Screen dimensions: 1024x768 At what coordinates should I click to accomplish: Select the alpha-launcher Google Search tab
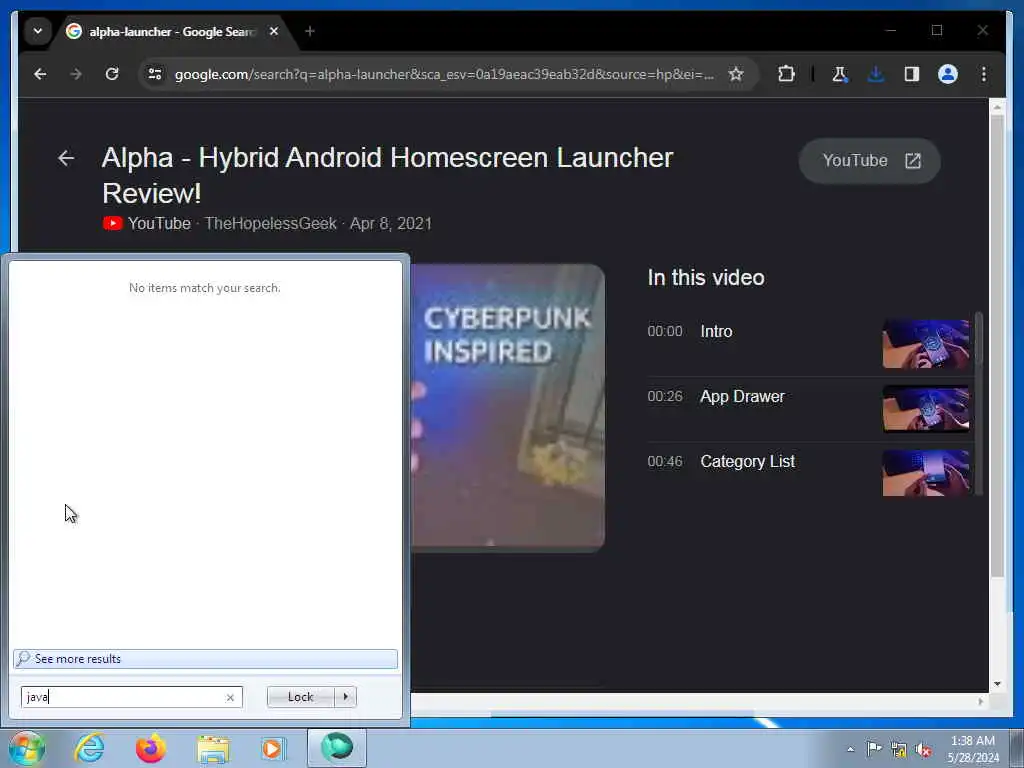pos(173,31)
